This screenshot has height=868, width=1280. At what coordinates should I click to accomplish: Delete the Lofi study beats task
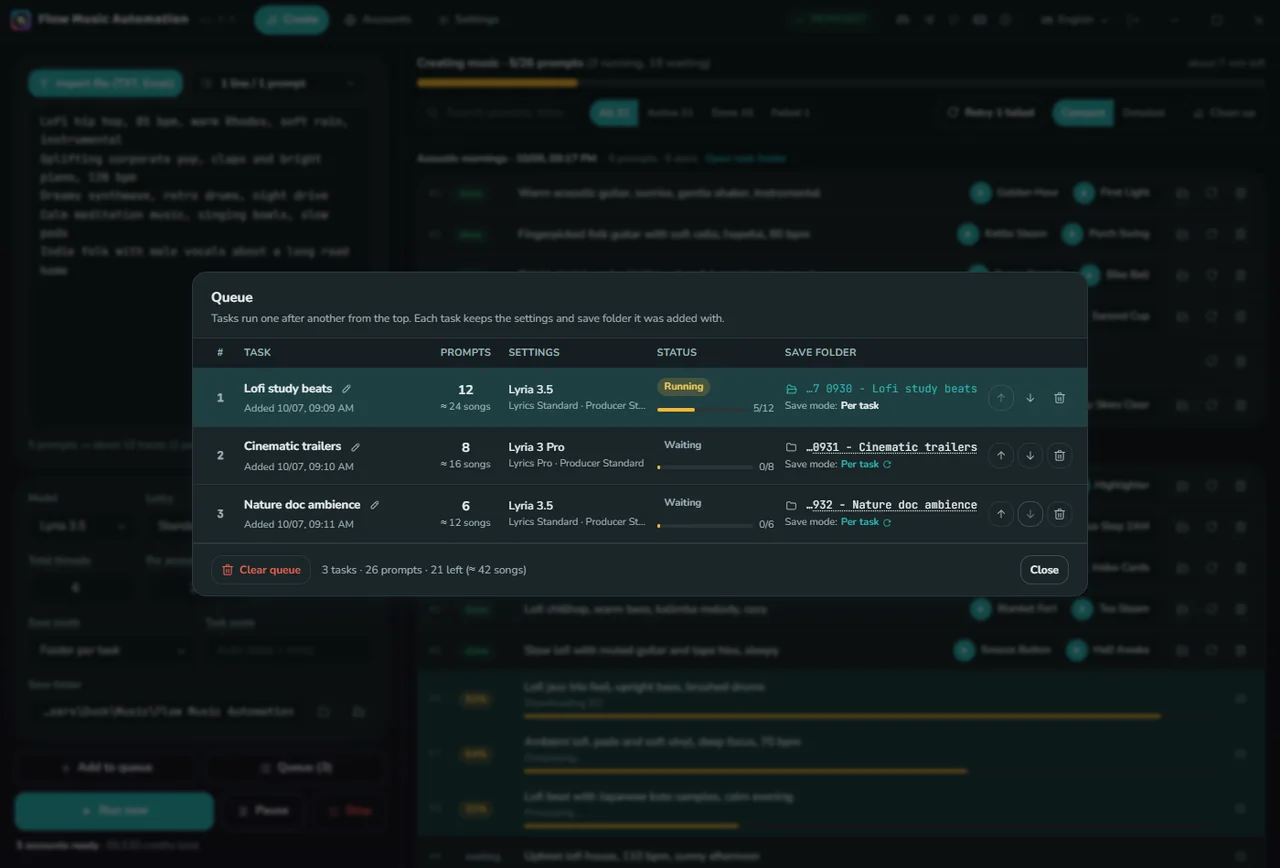pyautogui.click(x=1059, y=398)
